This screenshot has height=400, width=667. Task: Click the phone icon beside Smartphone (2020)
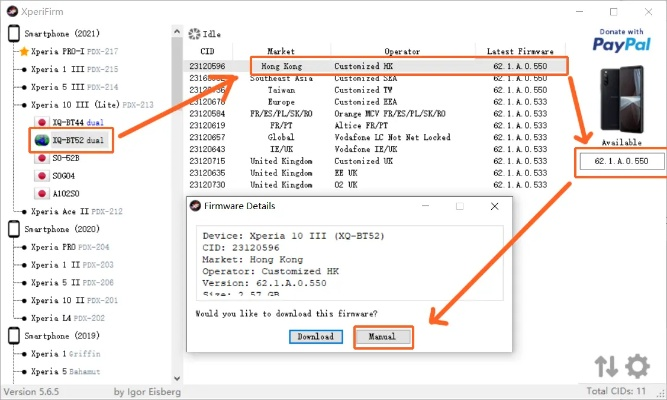click(14, 229)
